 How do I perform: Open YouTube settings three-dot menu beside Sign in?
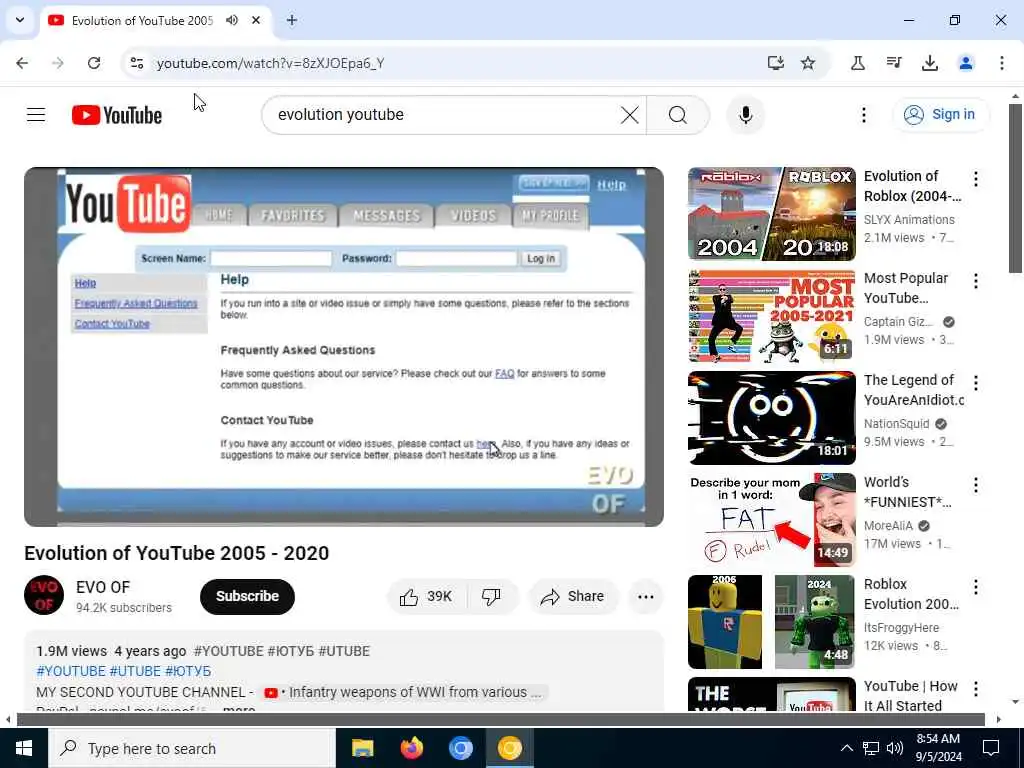[863, 115]
